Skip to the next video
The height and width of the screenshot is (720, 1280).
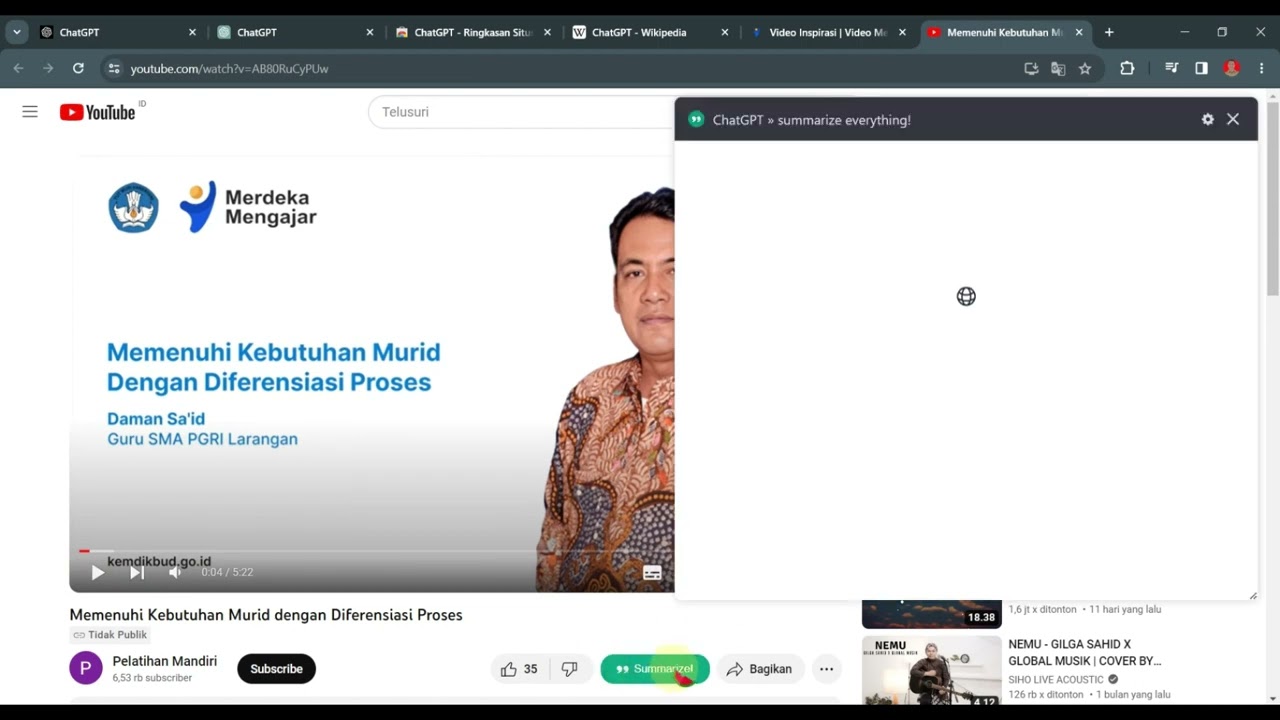coord(137,572)
